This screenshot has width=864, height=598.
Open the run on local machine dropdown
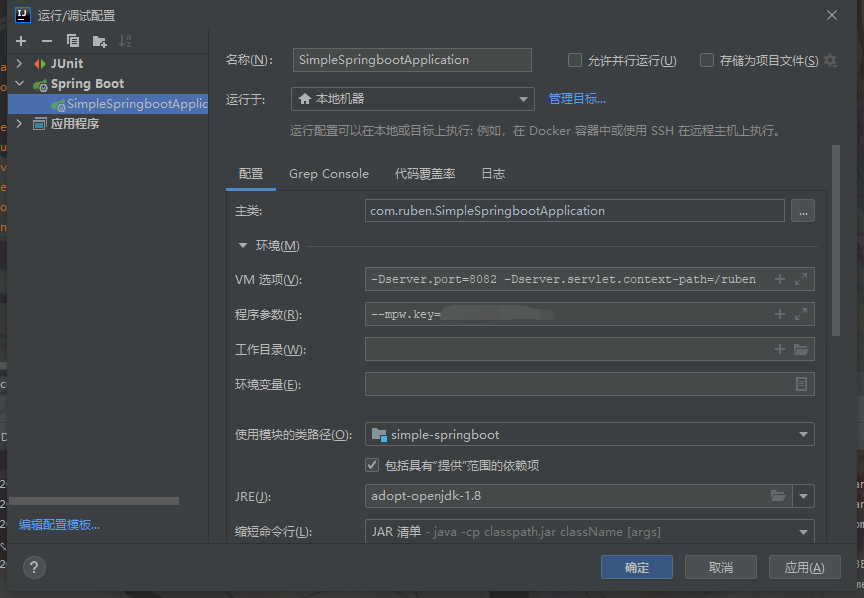pyautogui.click(x=412, y=99)
